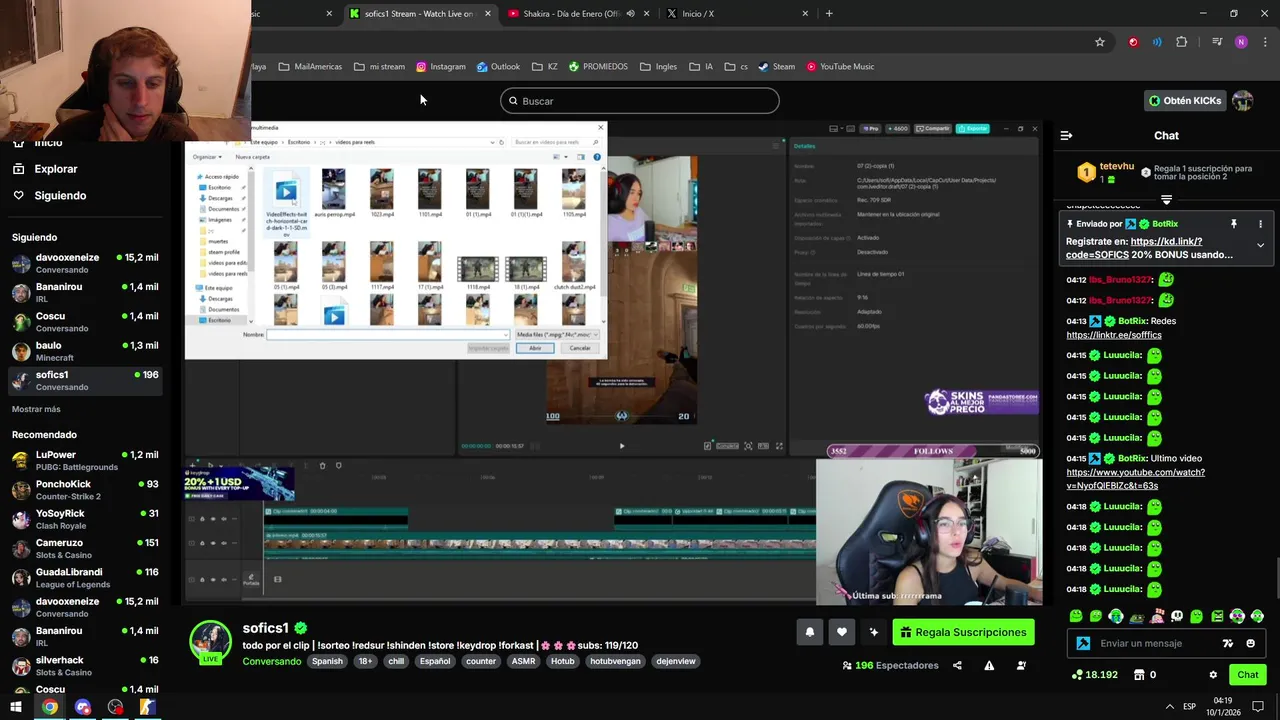Image resolution: width=1280 pixels, height=720 pixels.
Task: Mute the Shakira tab audio icon
Action: (630, 14)
